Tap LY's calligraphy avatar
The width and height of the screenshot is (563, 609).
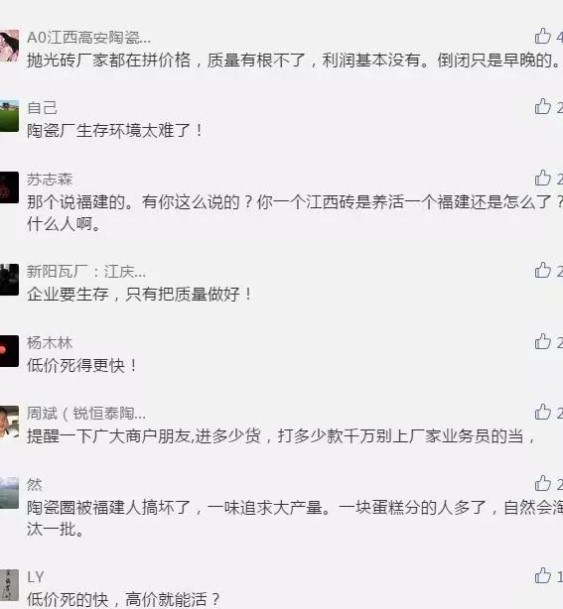(9, 585)
